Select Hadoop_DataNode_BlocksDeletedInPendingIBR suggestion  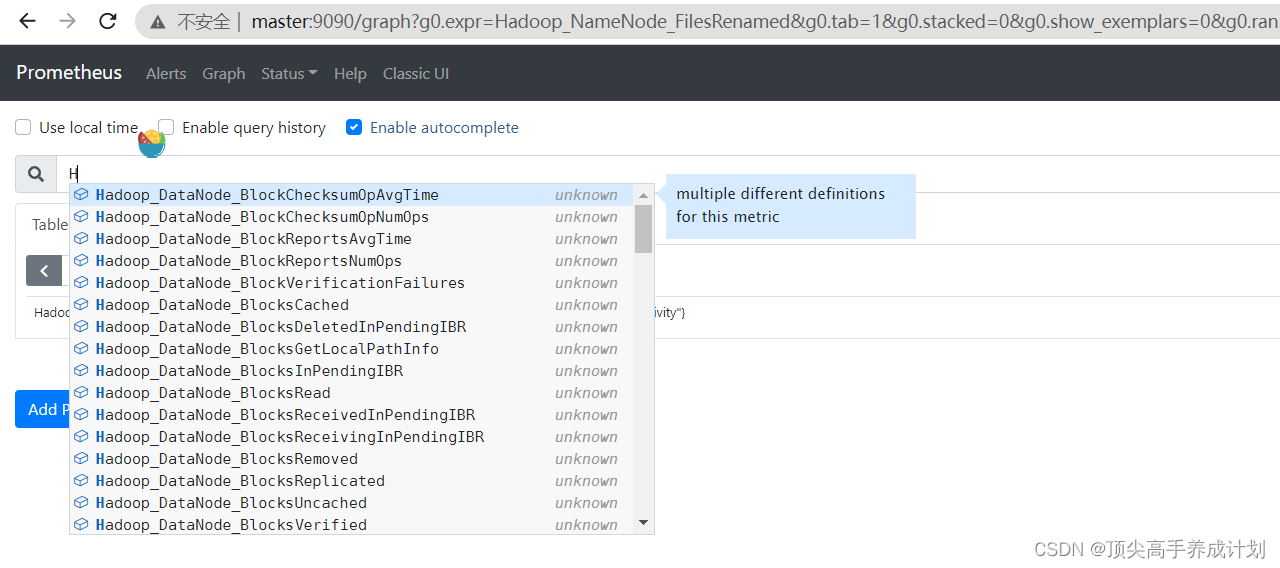click(352, 327)
